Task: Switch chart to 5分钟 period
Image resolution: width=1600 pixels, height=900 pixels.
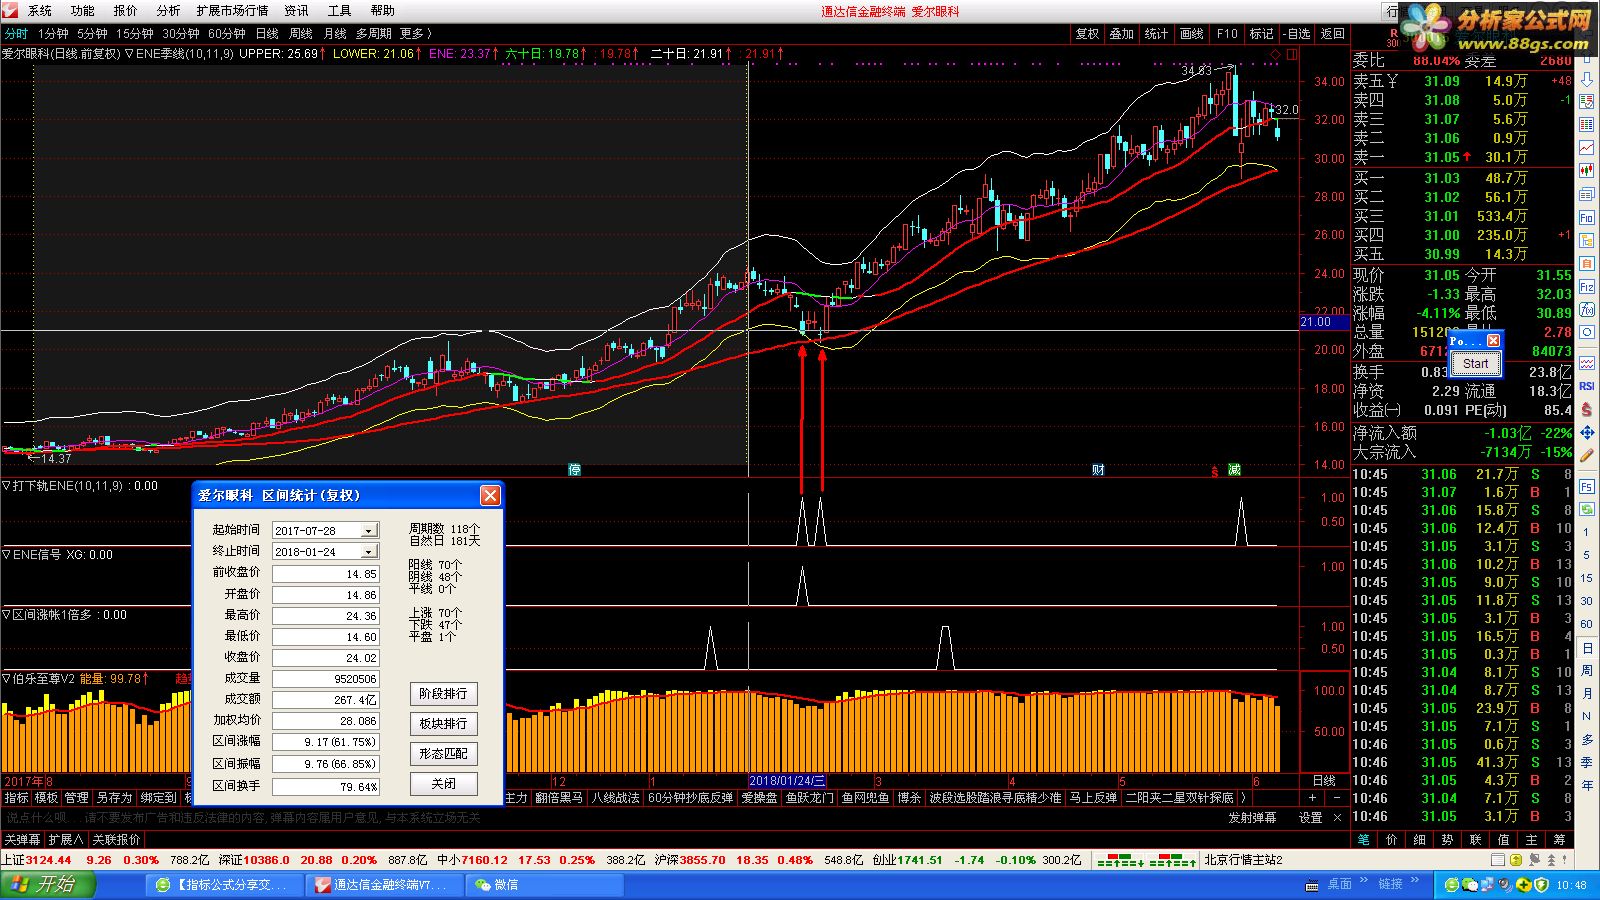Action: (92, 34)
